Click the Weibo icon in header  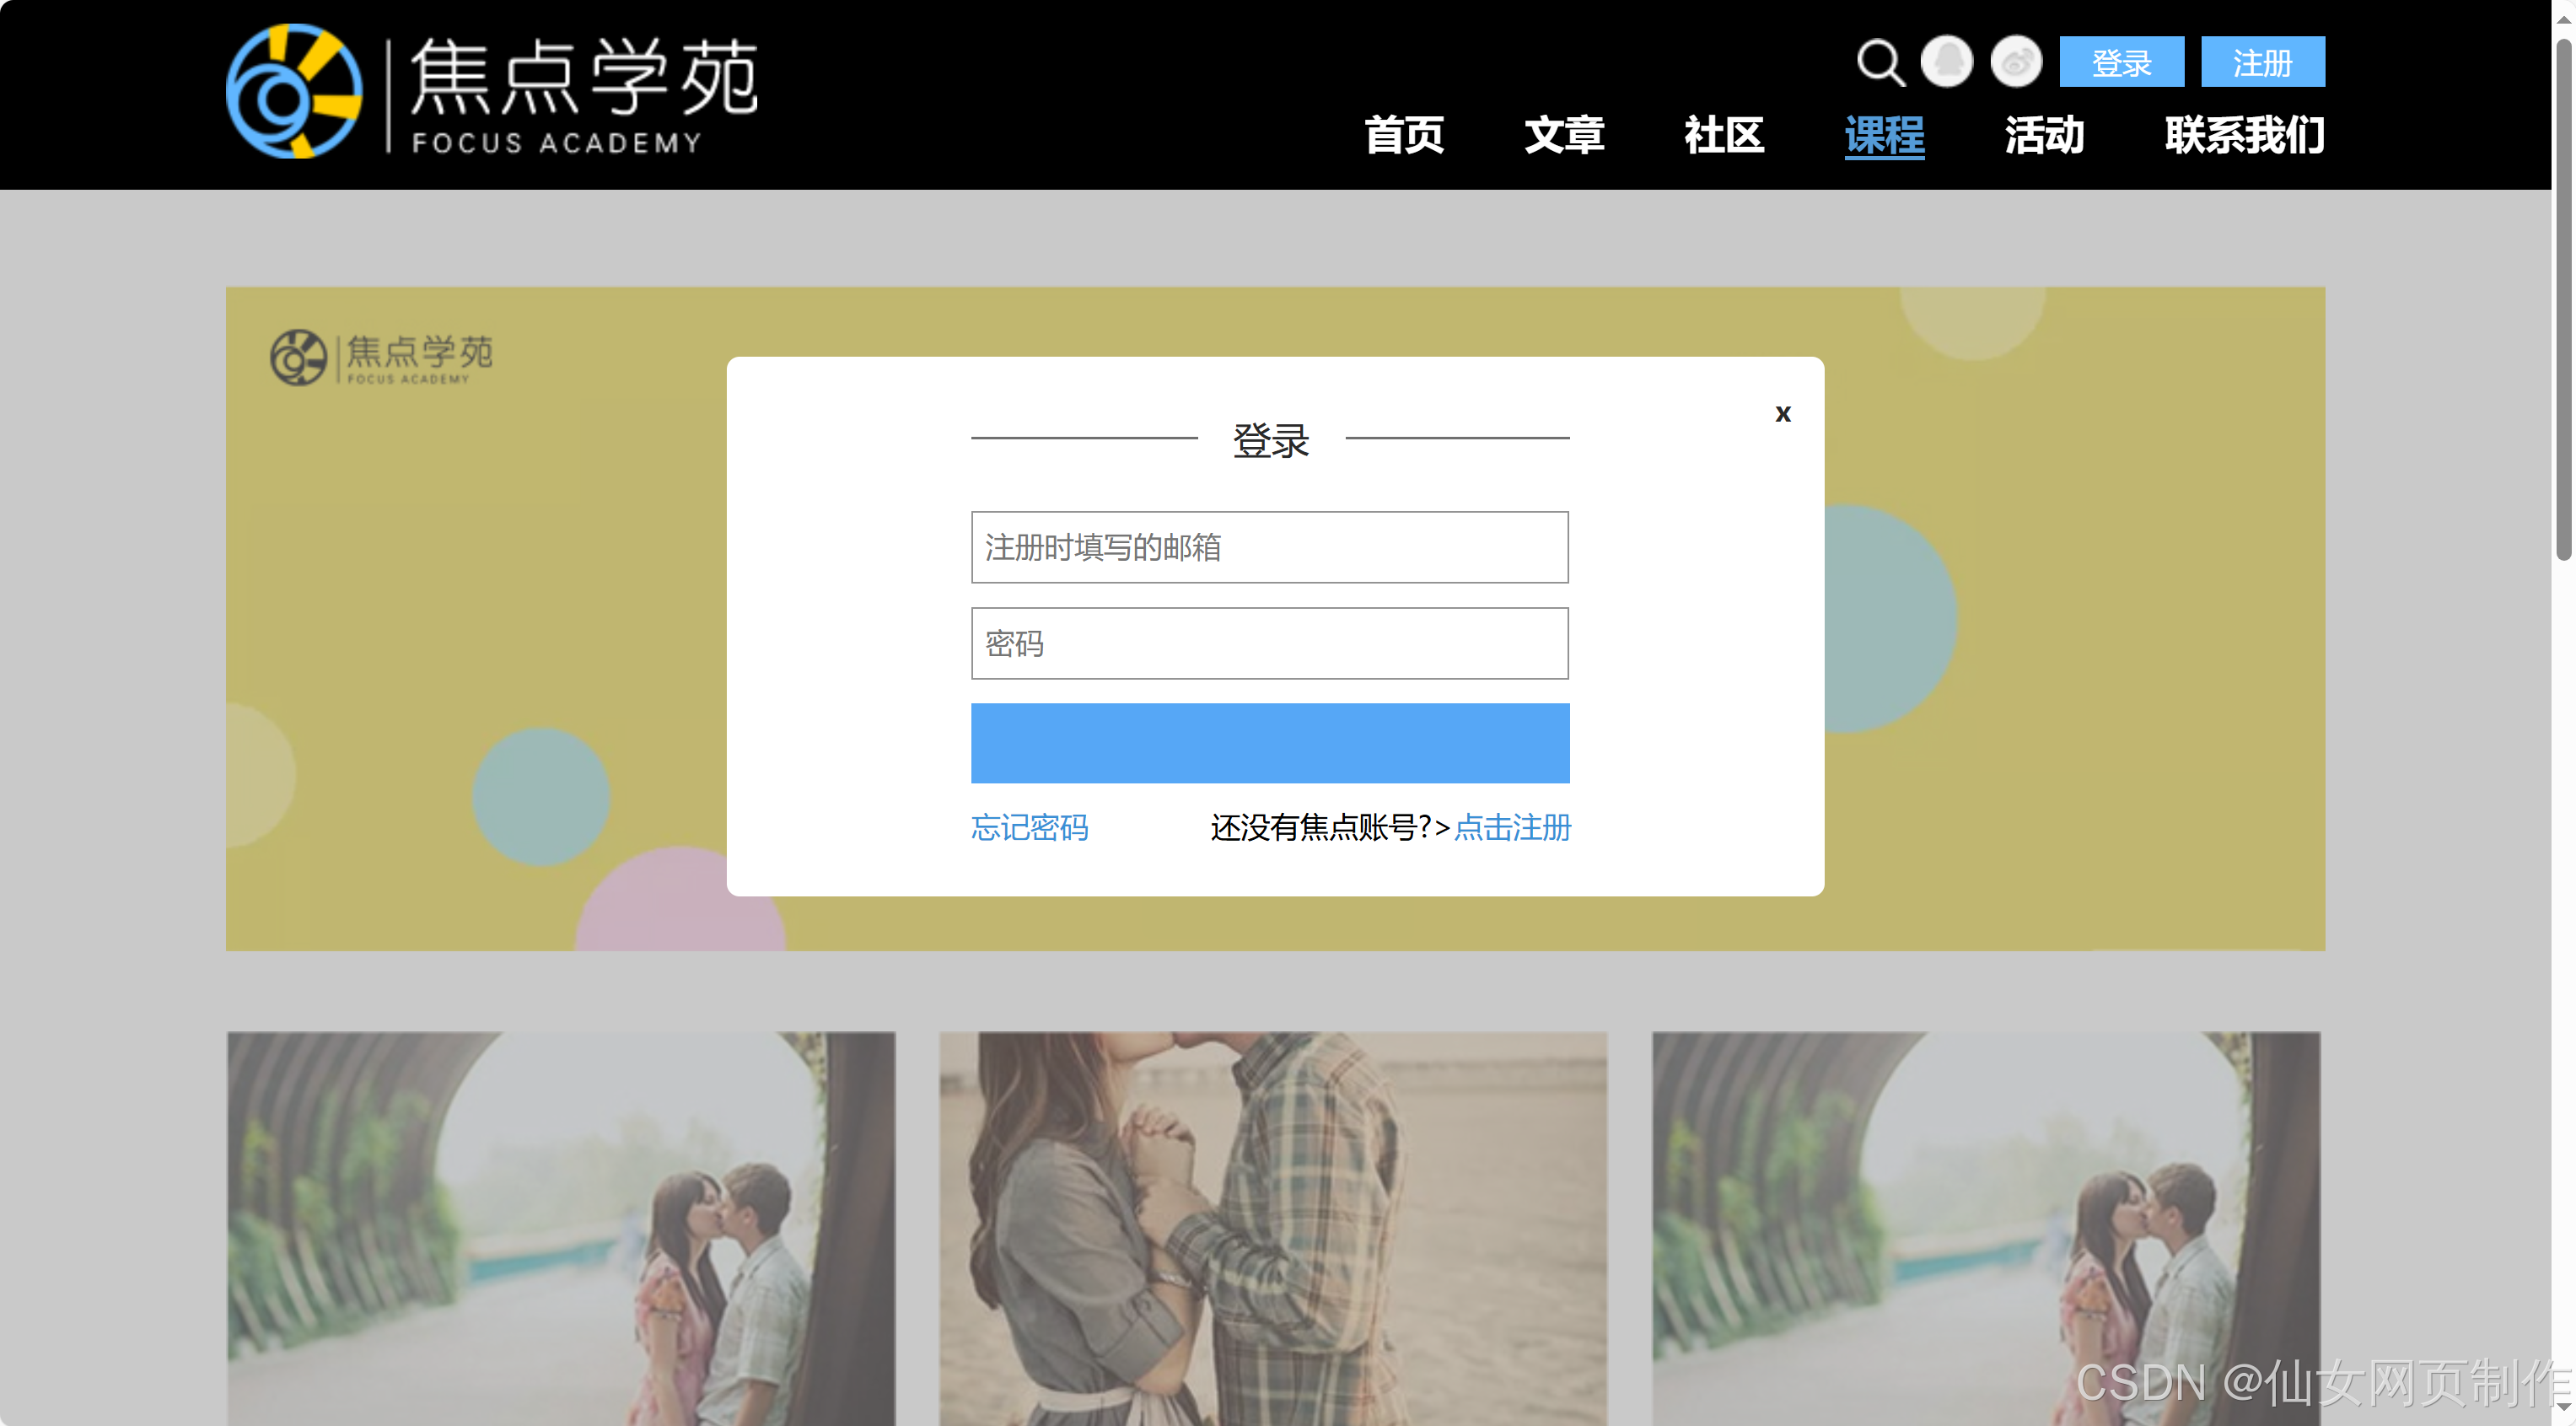pos(2015,62)
